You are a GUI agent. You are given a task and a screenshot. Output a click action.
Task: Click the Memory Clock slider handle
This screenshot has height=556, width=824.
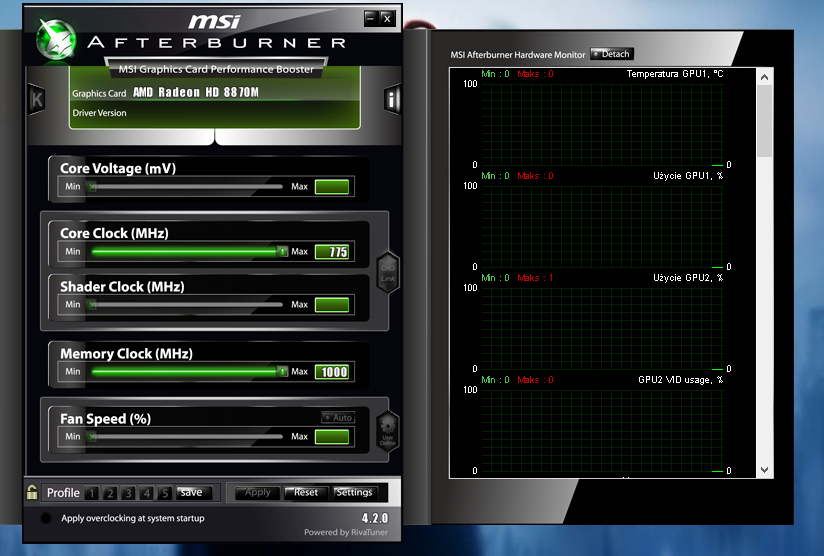click(282, 372)
